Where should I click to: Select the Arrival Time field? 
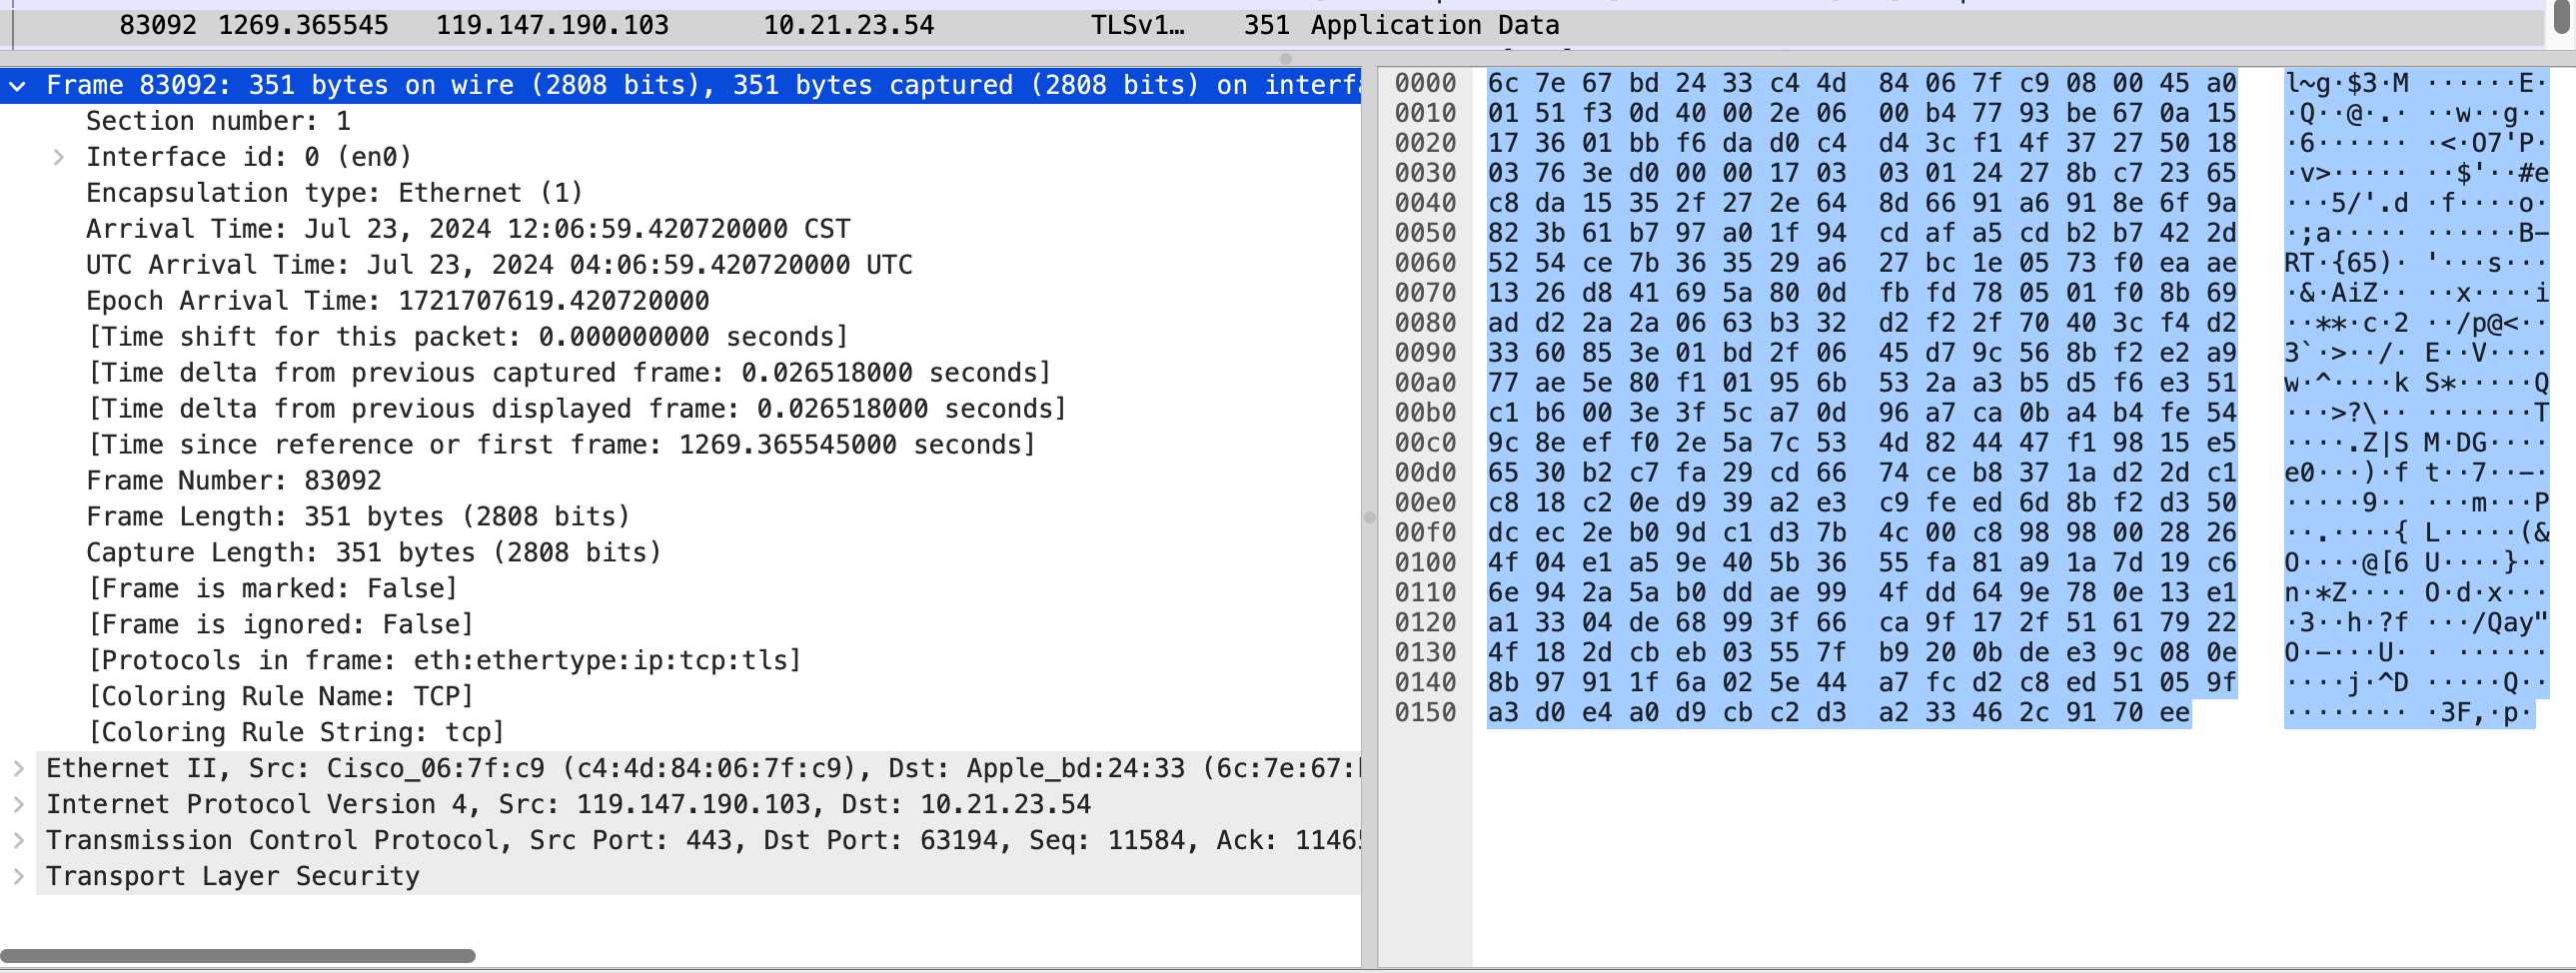tap(468, 229)
